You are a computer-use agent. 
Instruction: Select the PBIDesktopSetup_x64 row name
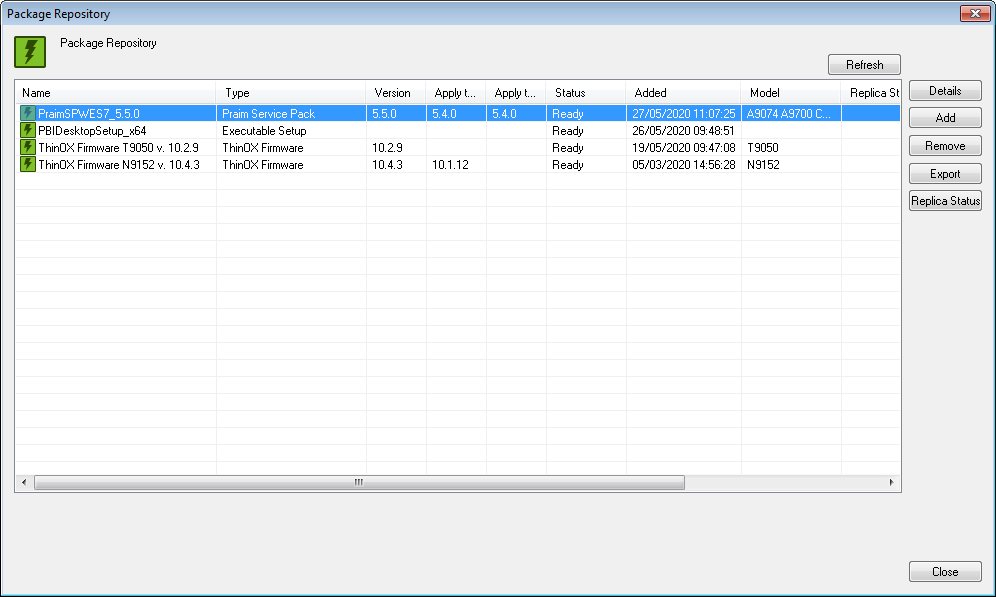pos(92,131)
